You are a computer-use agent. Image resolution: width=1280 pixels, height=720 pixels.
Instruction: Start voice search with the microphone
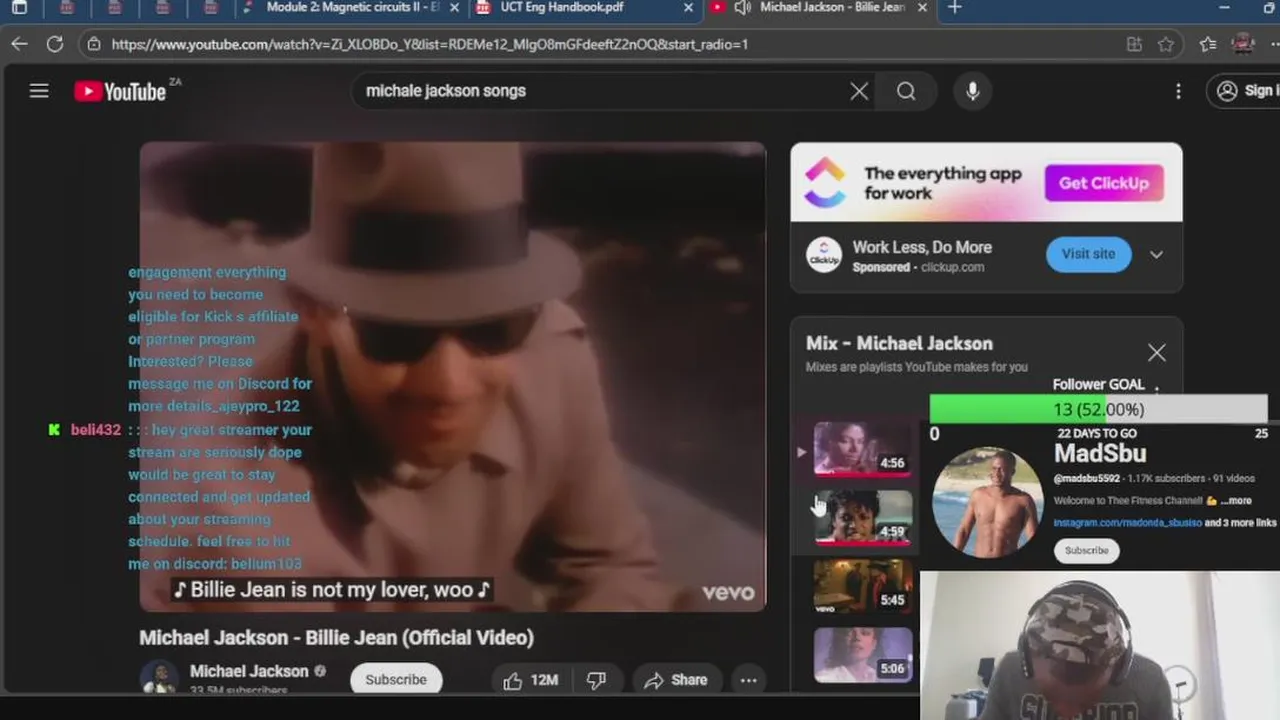tap(972, 91)
